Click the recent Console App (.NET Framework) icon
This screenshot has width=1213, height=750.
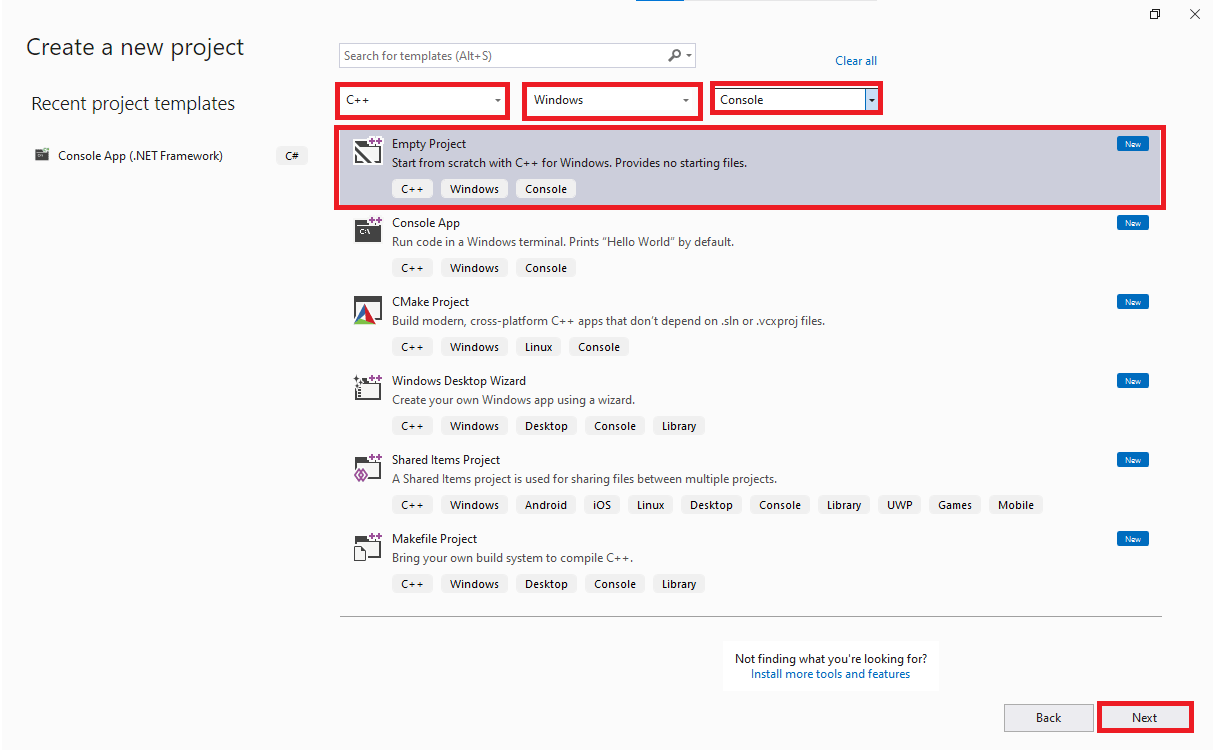coord(42,155)
